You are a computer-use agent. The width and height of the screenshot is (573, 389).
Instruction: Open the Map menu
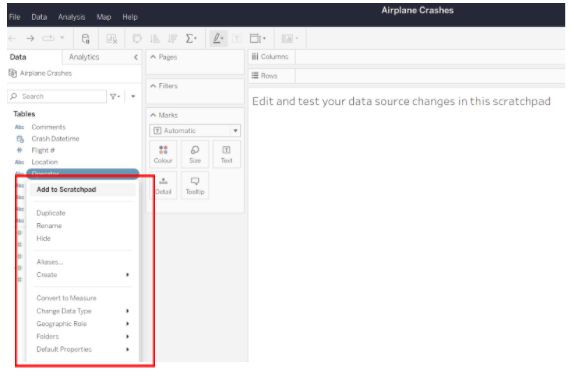(x=104, y=17)
